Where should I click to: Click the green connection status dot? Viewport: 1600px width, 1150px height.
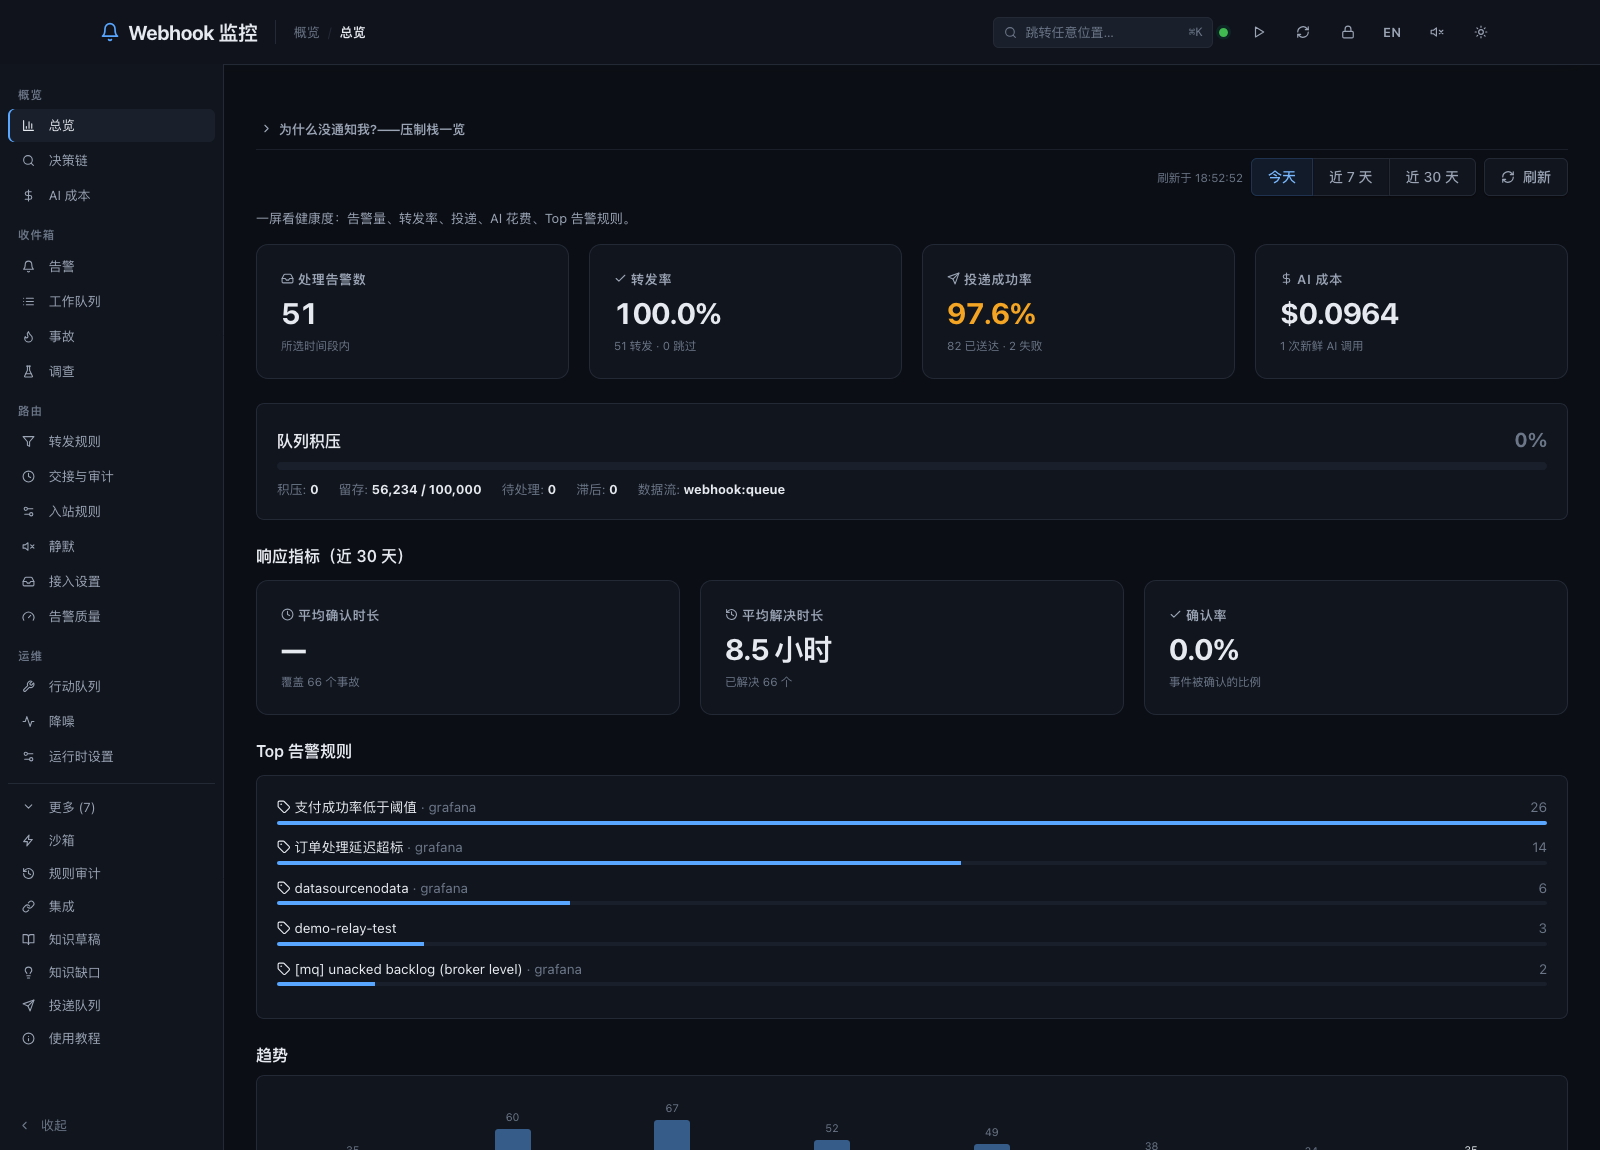tap(1223, 32)
